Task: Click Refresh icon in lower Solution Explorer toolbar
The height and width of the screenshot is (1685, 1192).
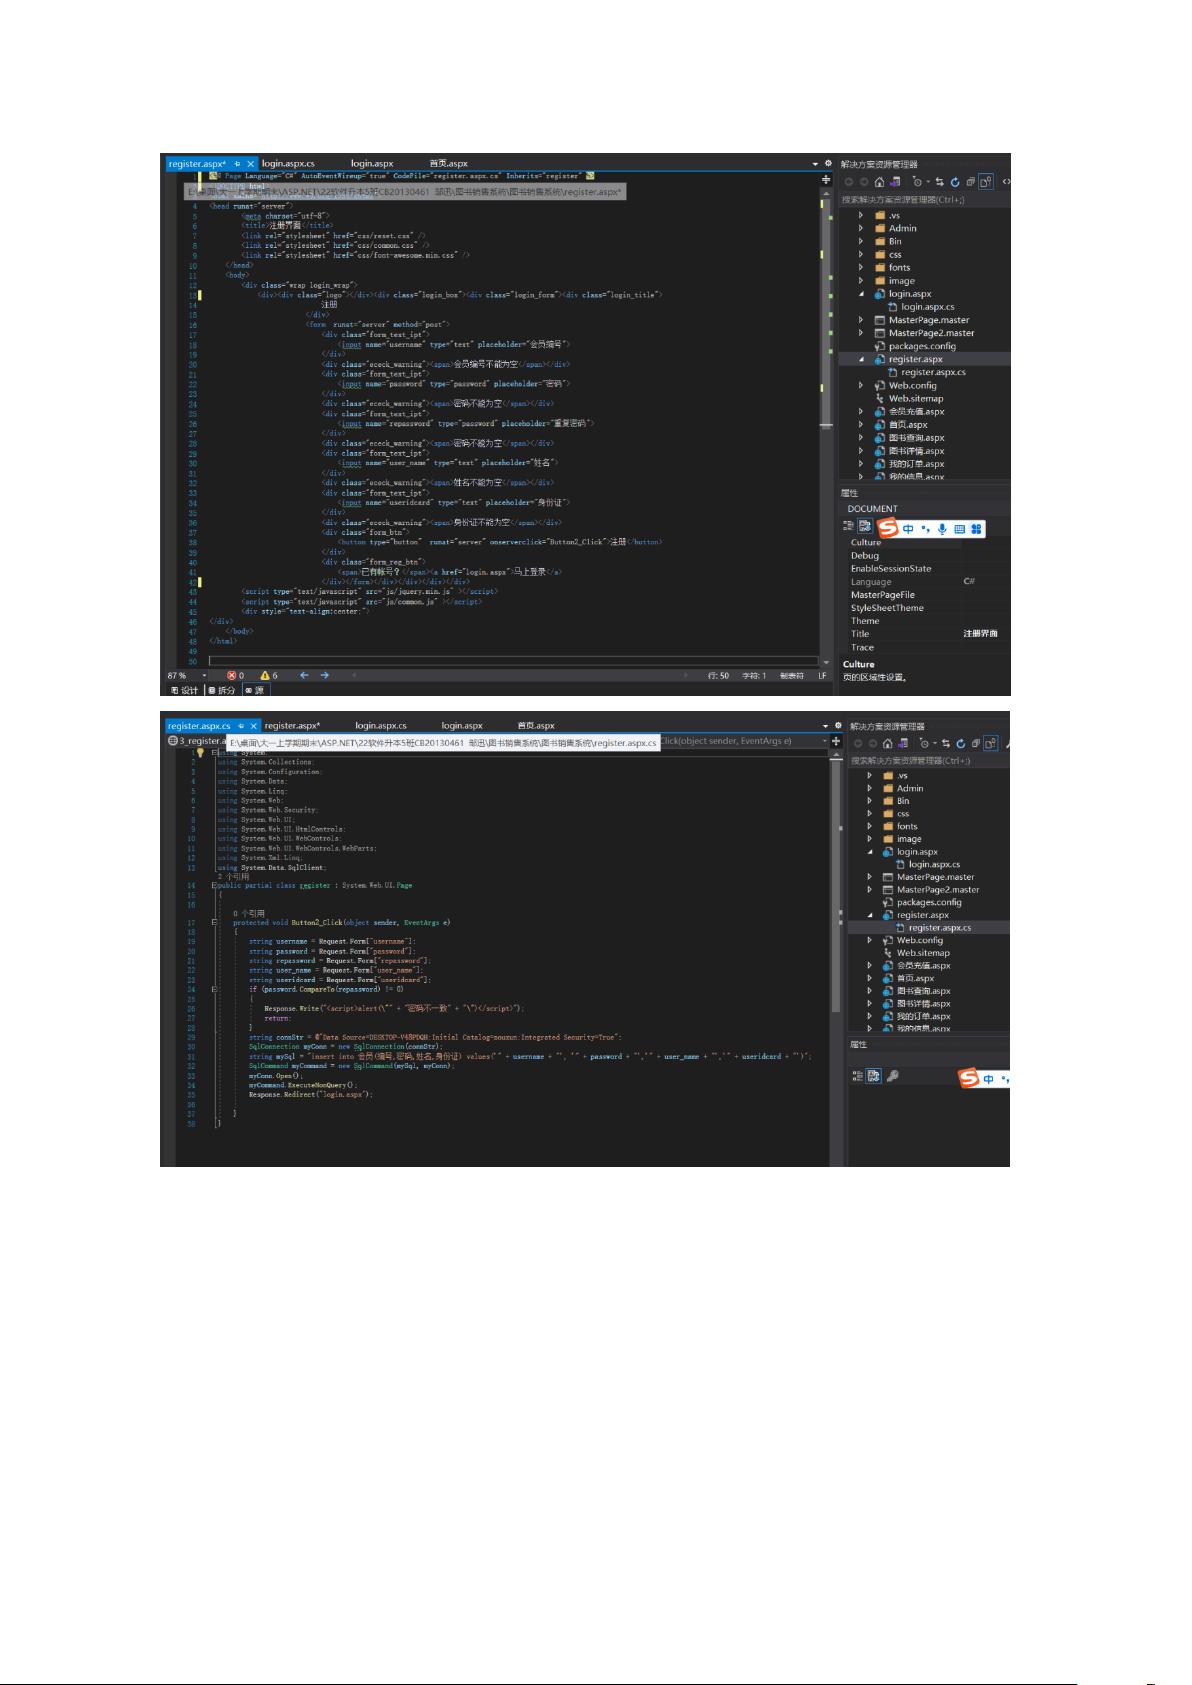Action: click(960, 743)
